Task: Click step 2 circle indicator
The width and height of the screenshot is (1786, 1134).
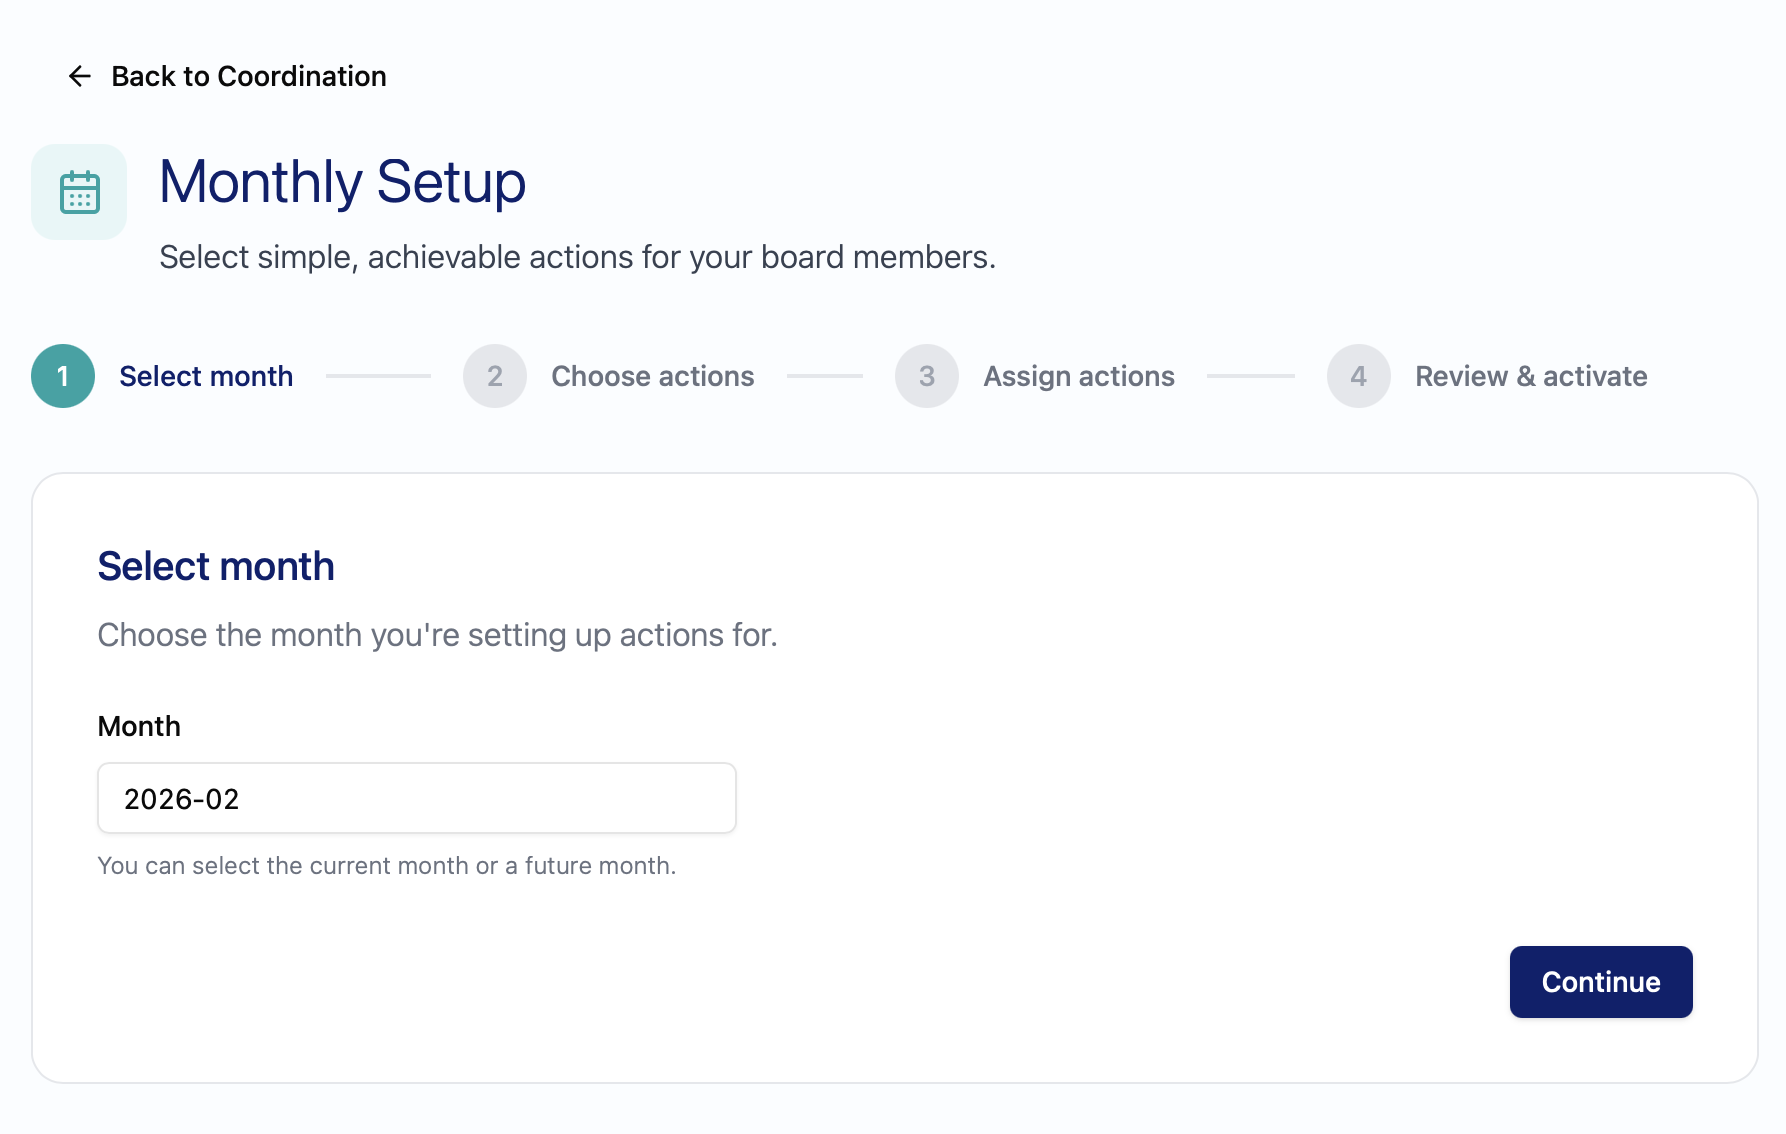Action: pyautogui.click(x=495, y=376)
